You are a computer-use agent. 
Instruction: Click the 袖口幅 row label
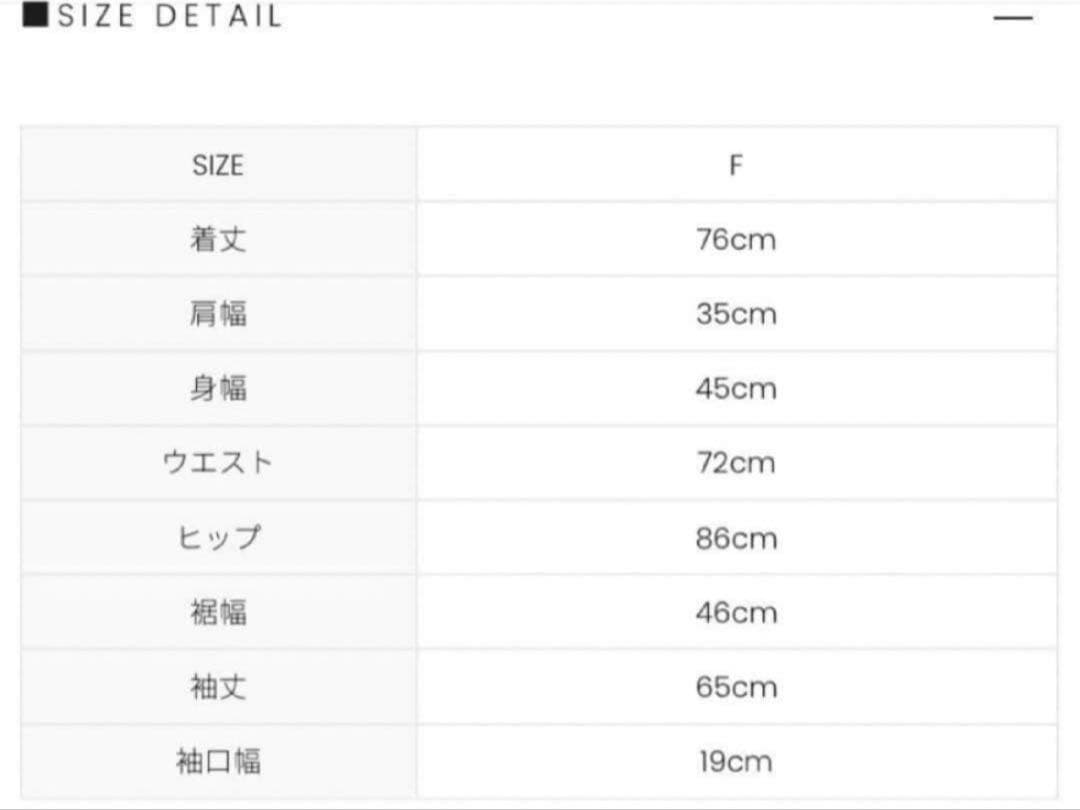pos(218,762)
